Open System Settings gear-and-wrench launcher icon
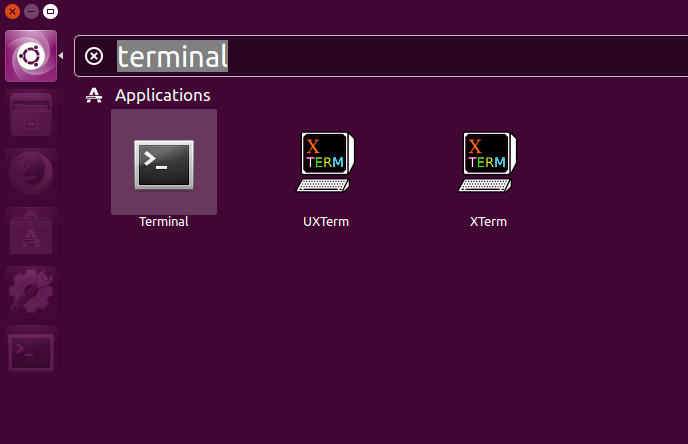Viewport: 688px width, 444px height. (x=31, y=291)
